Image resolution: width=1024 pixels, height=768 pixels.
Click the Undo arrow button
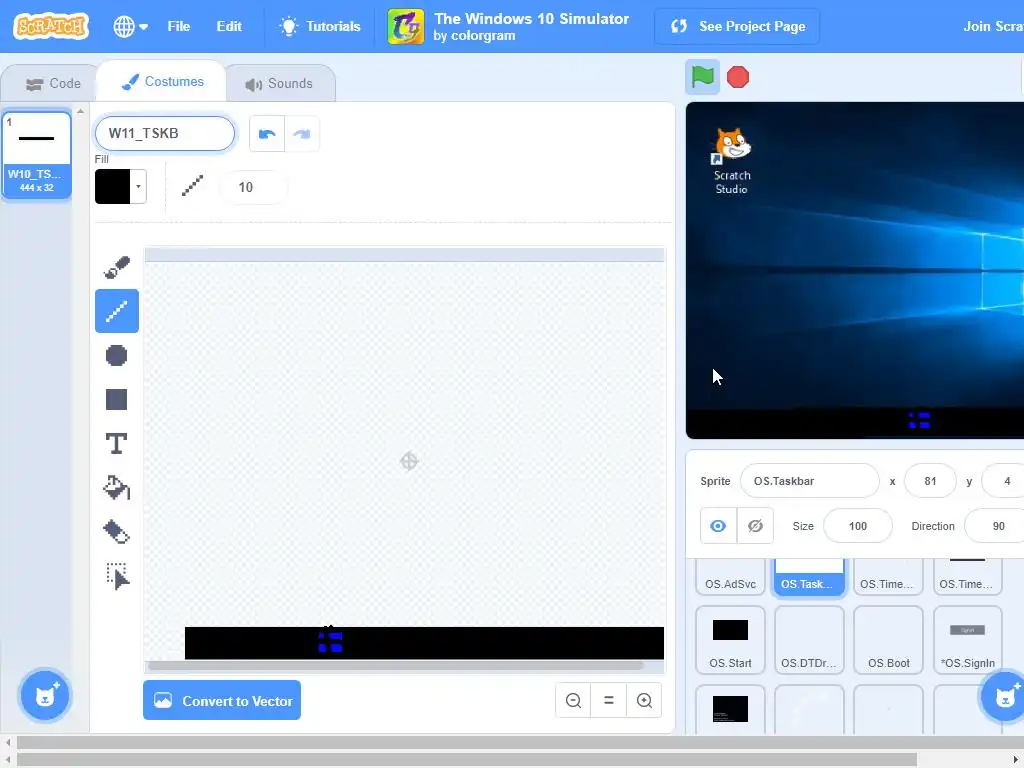click(x=267, y=134)
